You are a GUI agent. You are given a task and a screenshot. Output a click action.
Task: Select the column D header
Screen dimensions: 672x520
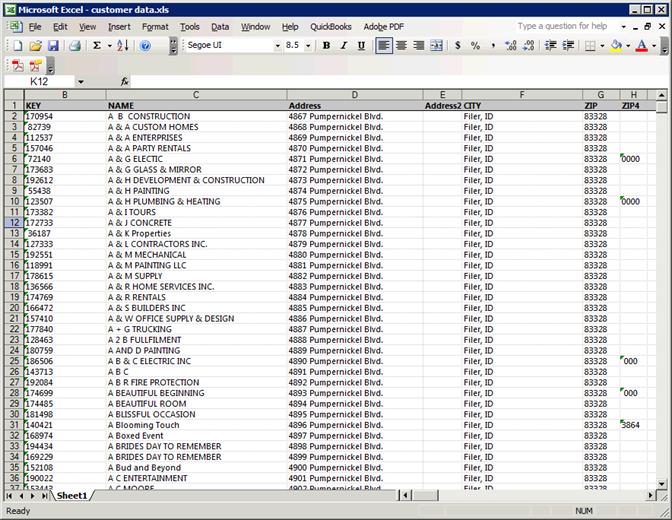pos(354,94)
